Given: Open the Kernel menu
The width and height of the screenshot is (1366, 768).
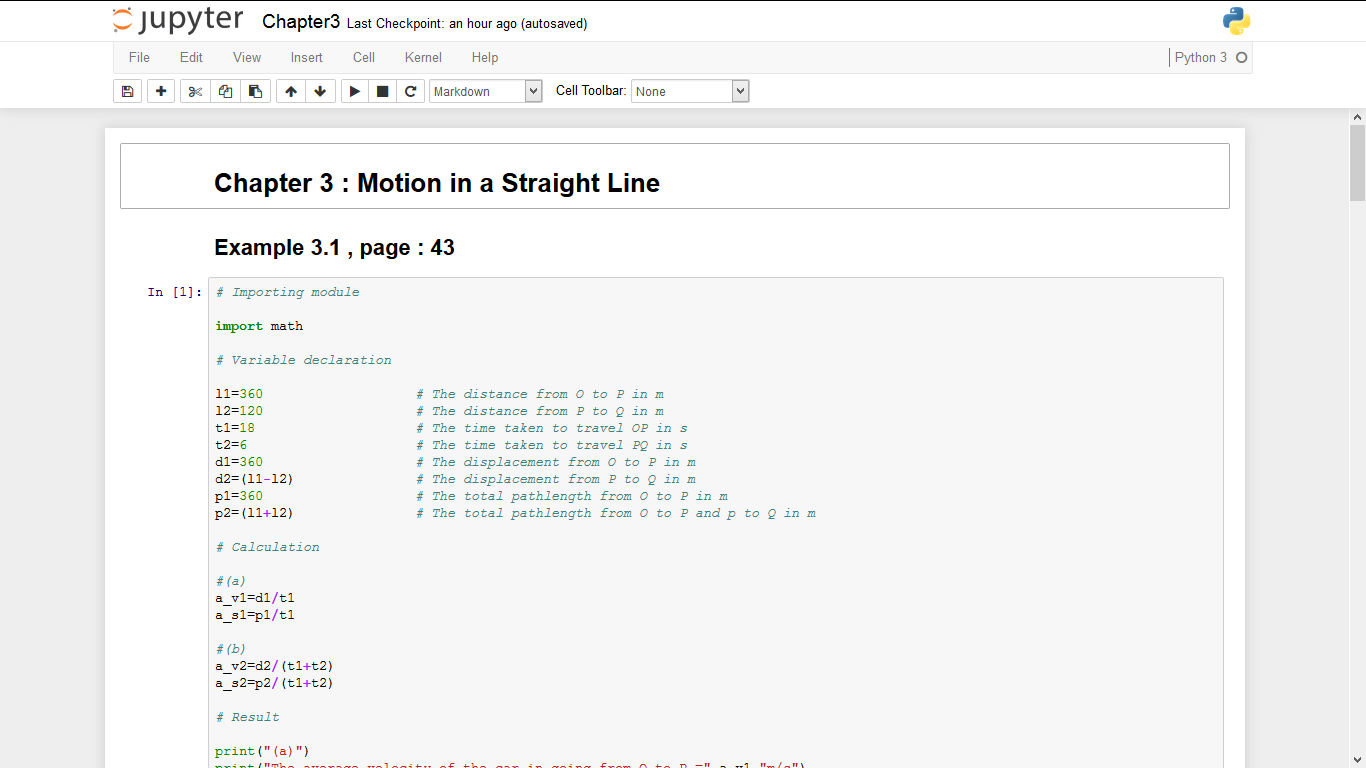Looking at the screenshot, I should click(423, 57).
